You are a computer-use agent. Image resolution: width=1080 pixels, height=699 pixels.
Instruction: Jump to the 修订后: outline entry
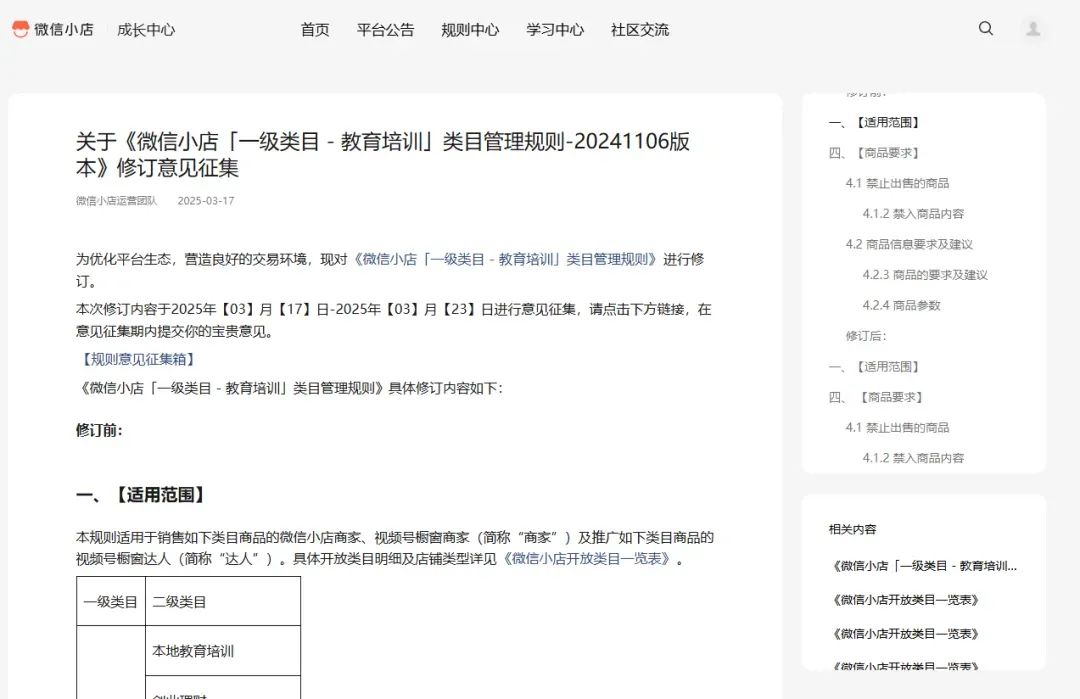tap(866, 335)
